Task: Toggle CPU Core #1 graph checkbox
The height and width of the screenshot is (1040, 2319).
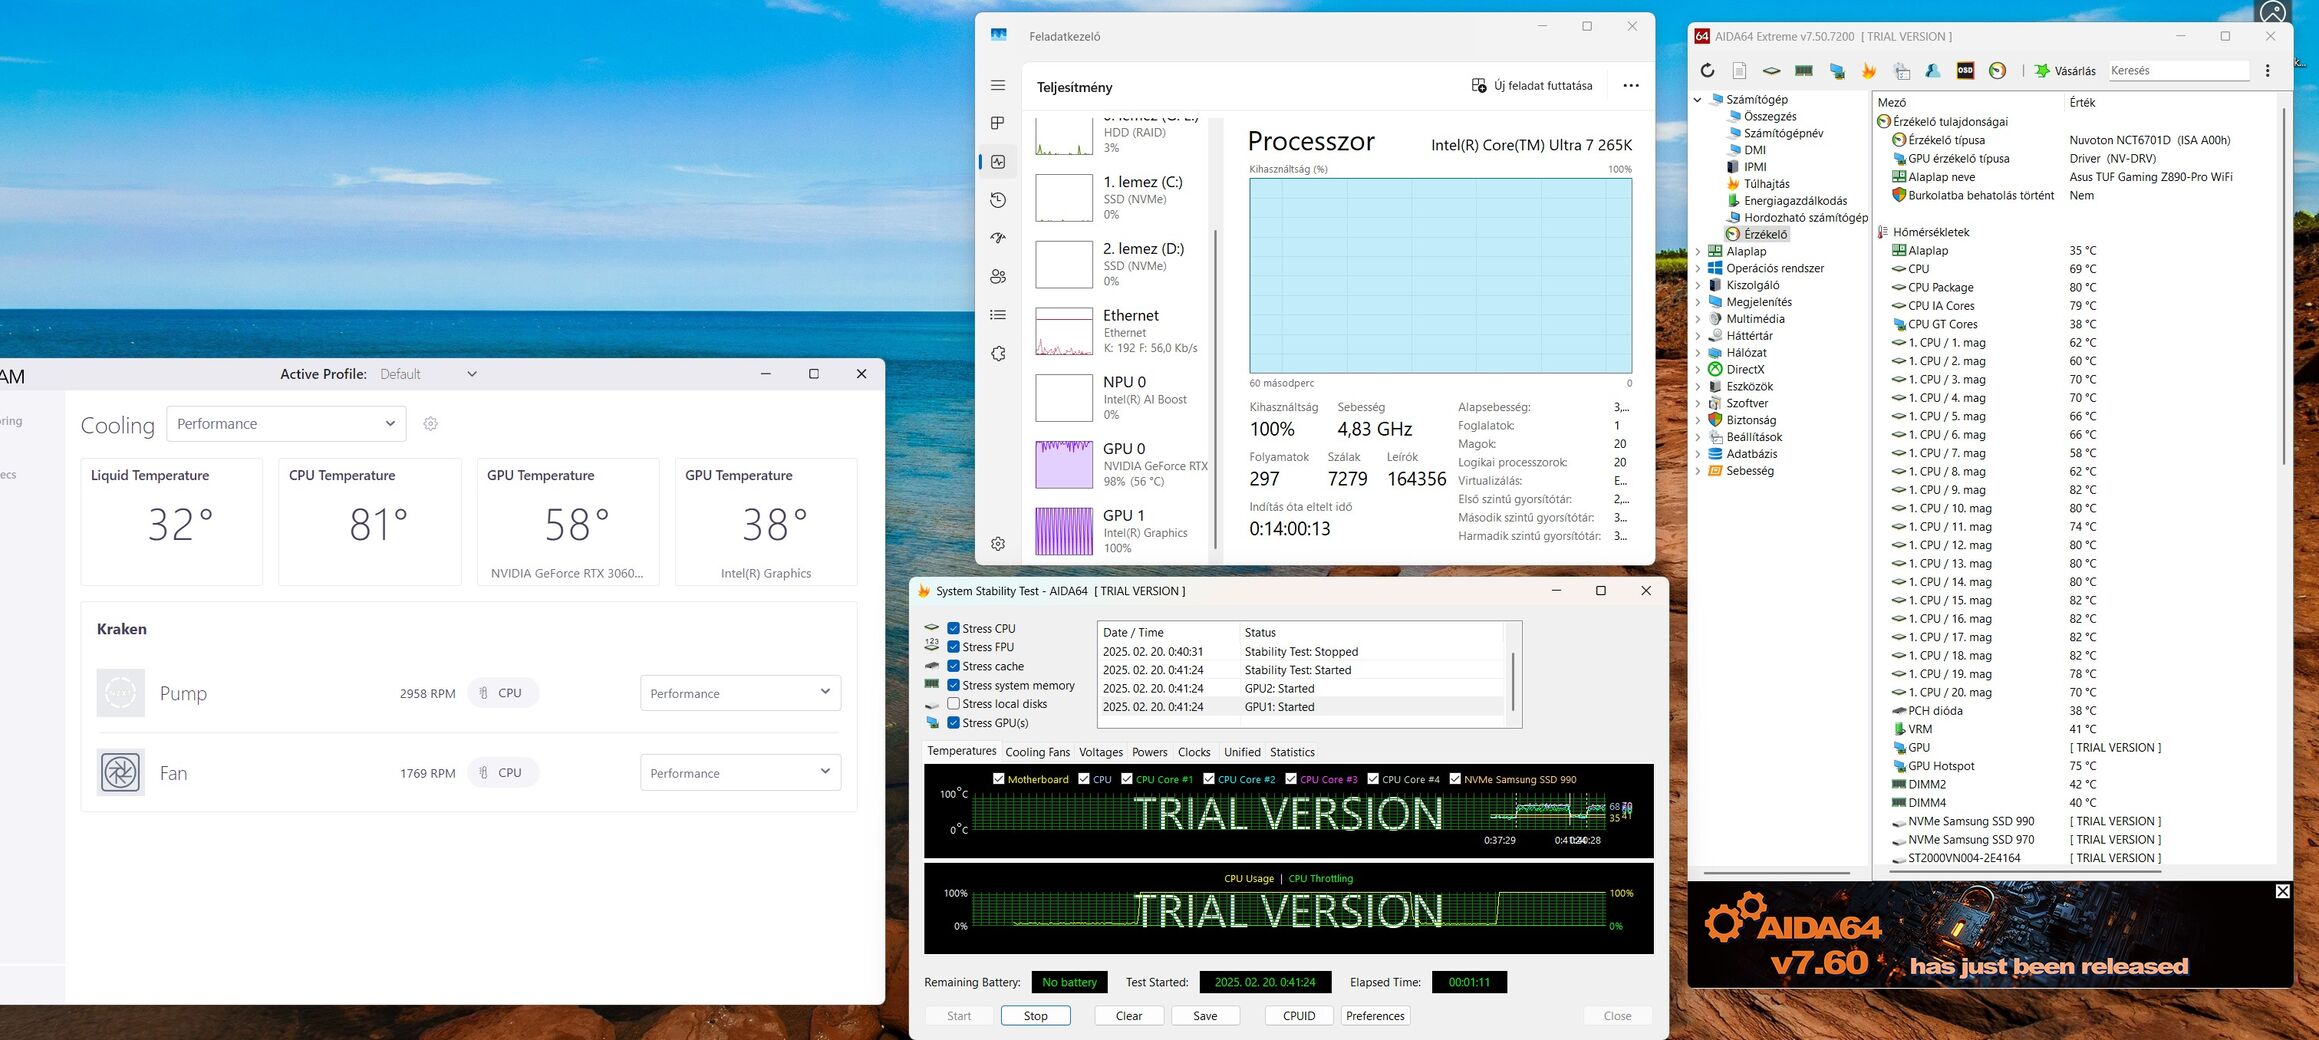Action: tap(1127, 779)
